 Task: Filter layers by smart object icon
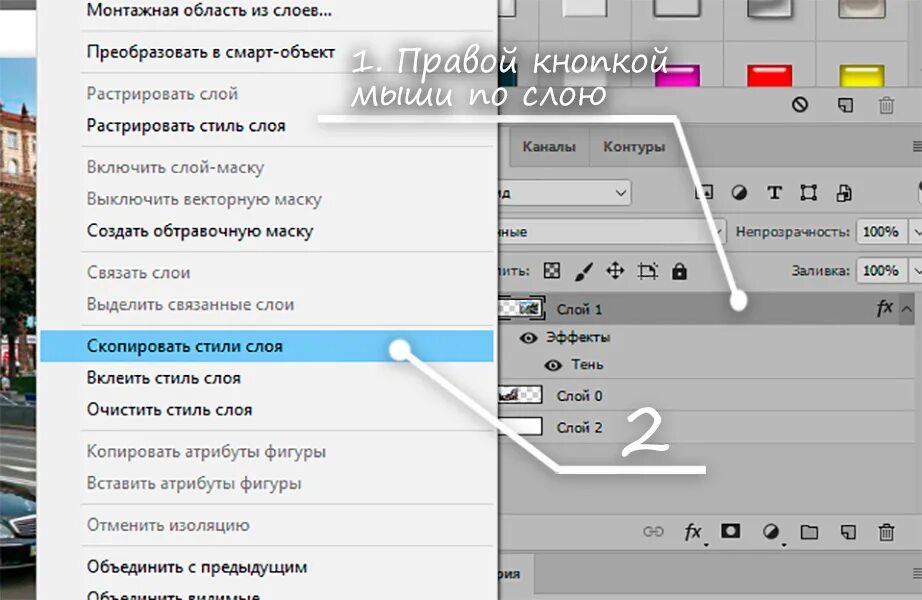pyautogui.click(x=844, y=192)
